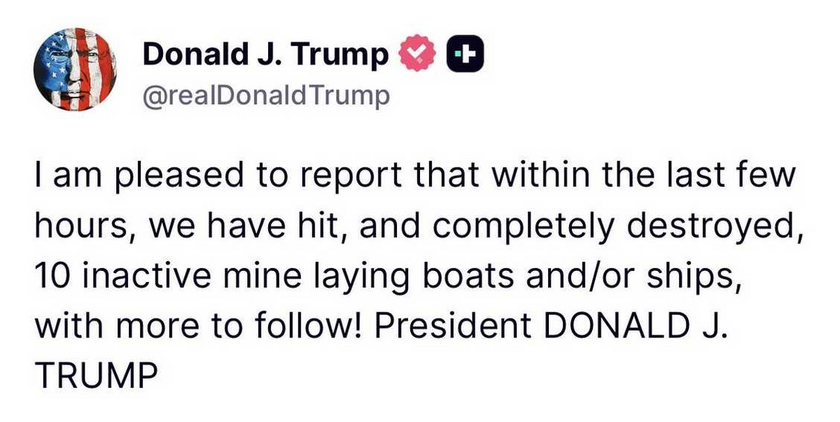Click the words "mine laying boats"
840x422 pixels.
(324, 275)
